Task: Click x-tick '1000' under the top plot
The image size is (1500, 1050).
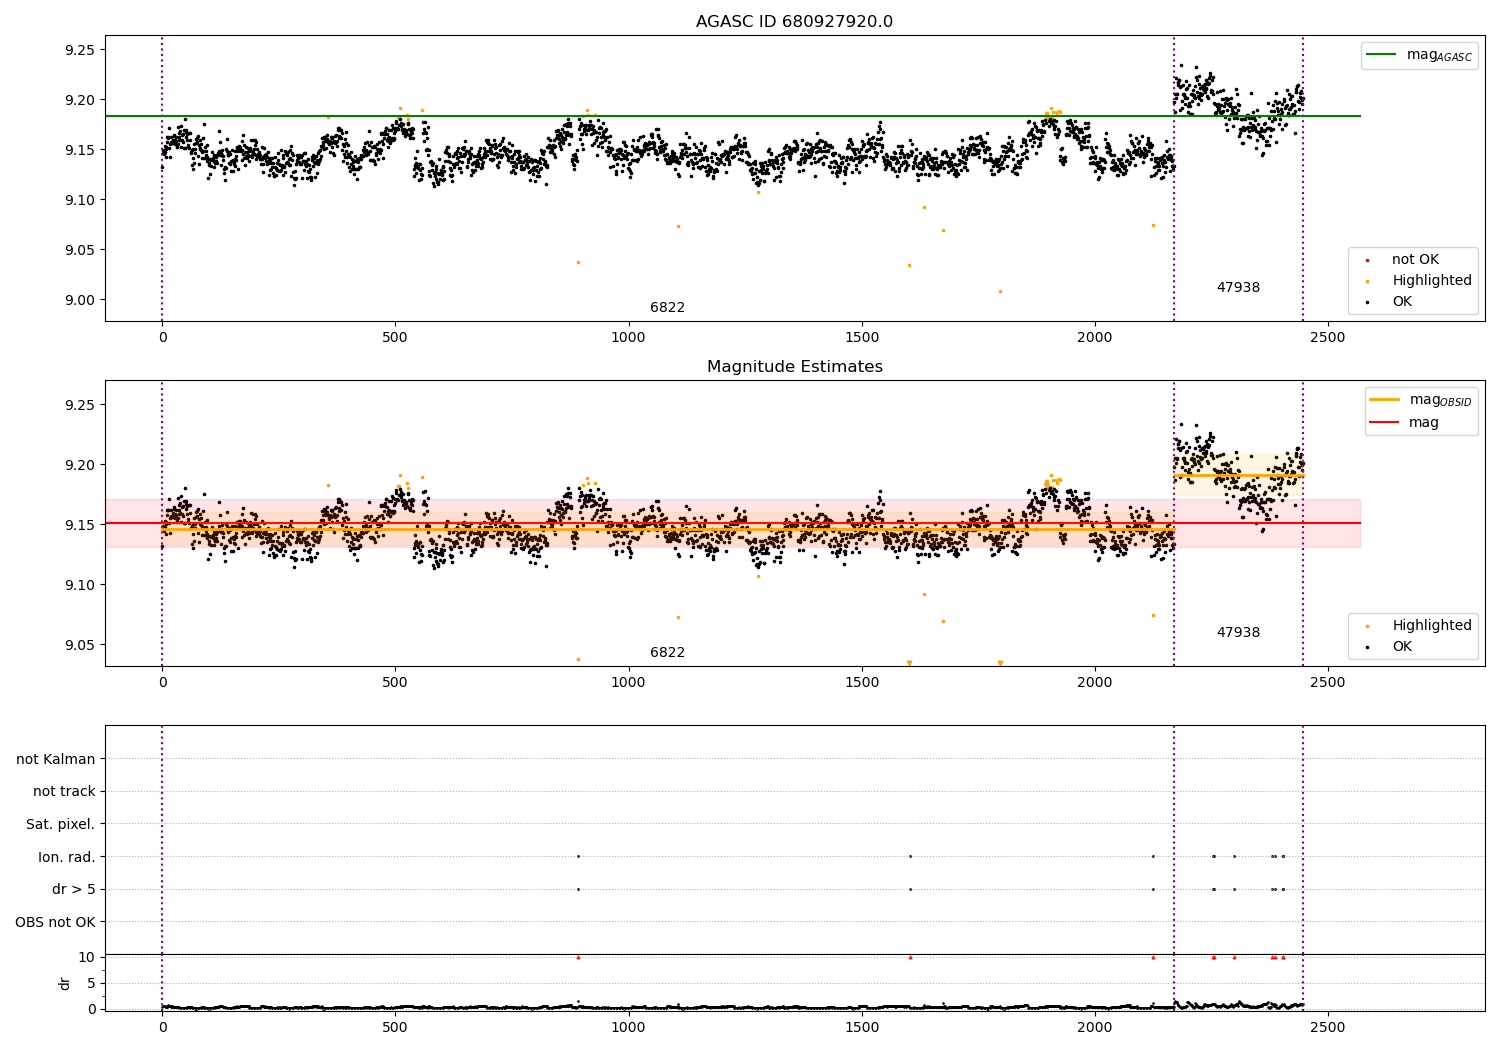Action: pyautogui.click(x=628, y=337)
